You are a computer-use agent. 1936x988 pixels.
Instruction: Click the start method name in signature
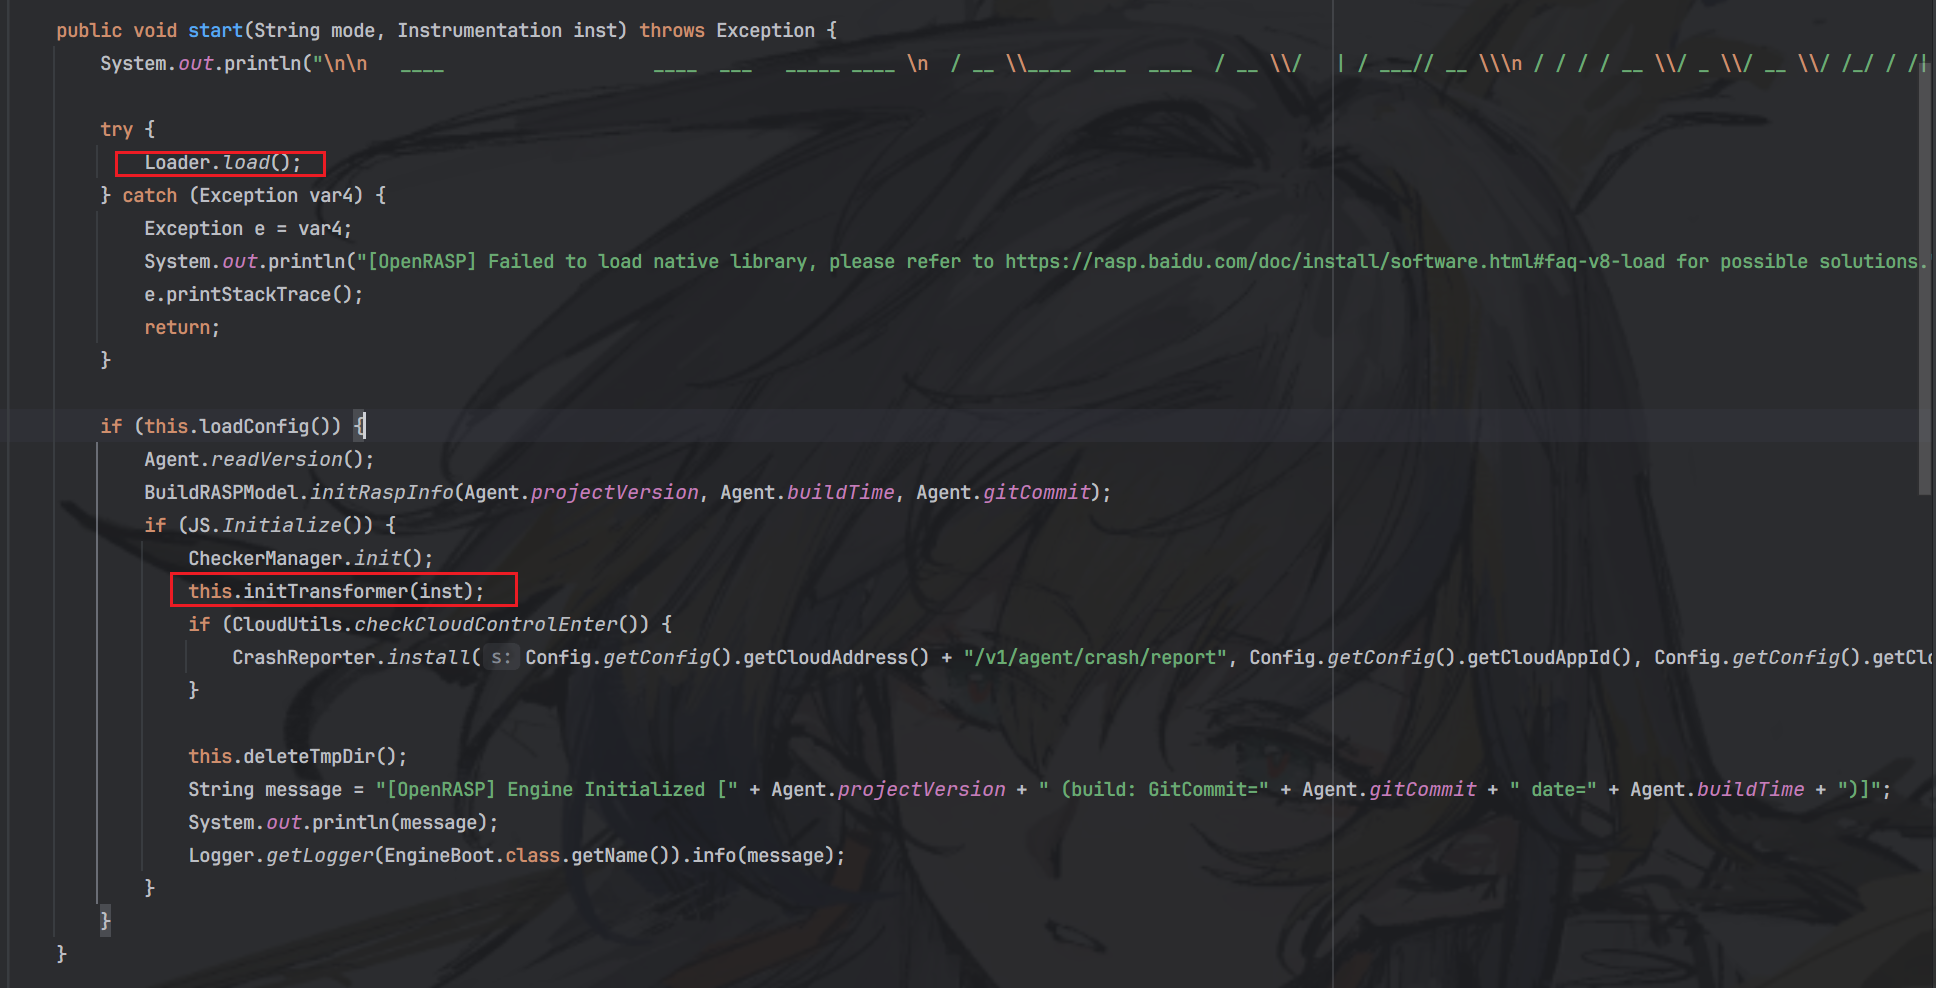(215, 30)
